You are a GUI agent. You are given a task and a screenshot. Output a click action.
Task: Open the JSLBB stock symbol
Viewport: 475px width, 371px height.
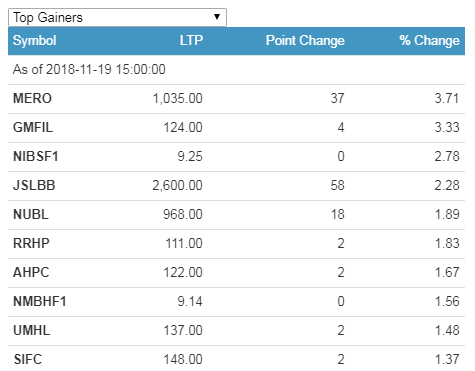(34, 186)
